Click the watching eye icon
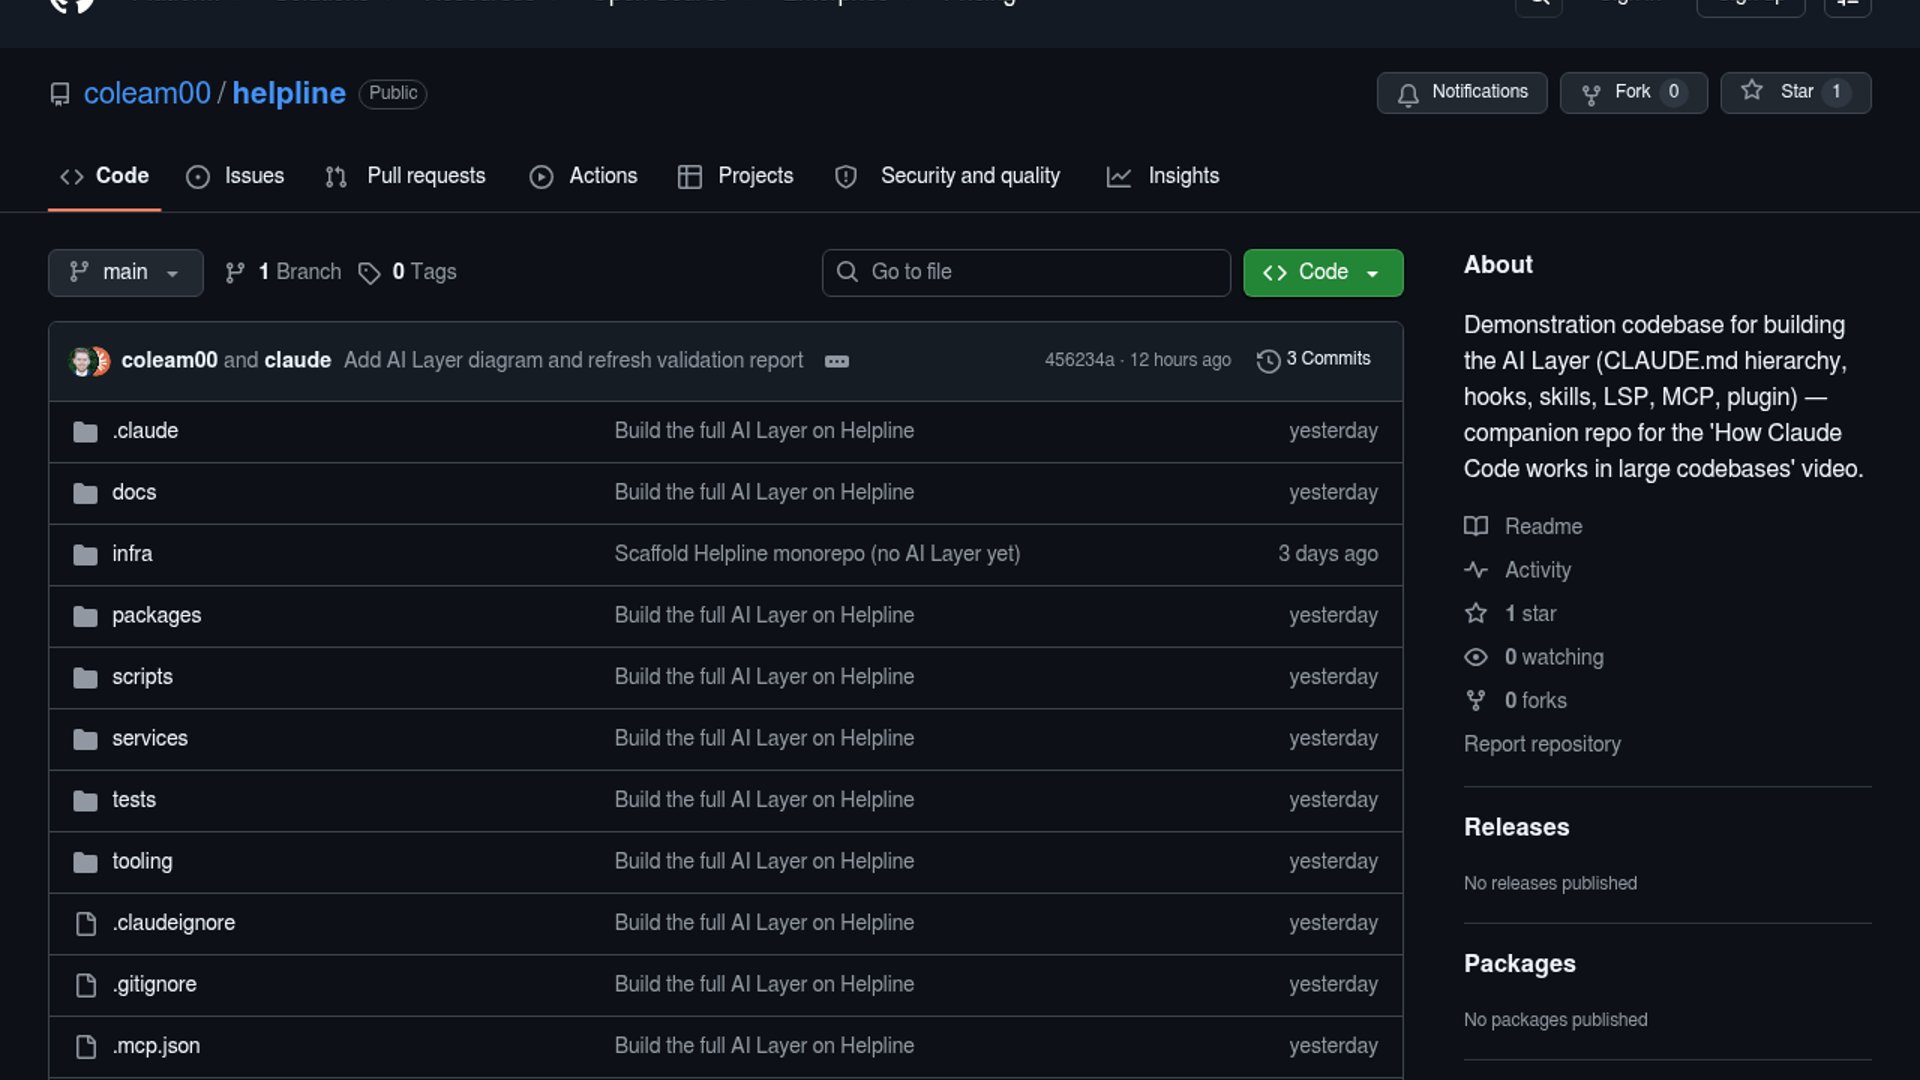Screen dimensions: 1920x1080 (1476, 657)
